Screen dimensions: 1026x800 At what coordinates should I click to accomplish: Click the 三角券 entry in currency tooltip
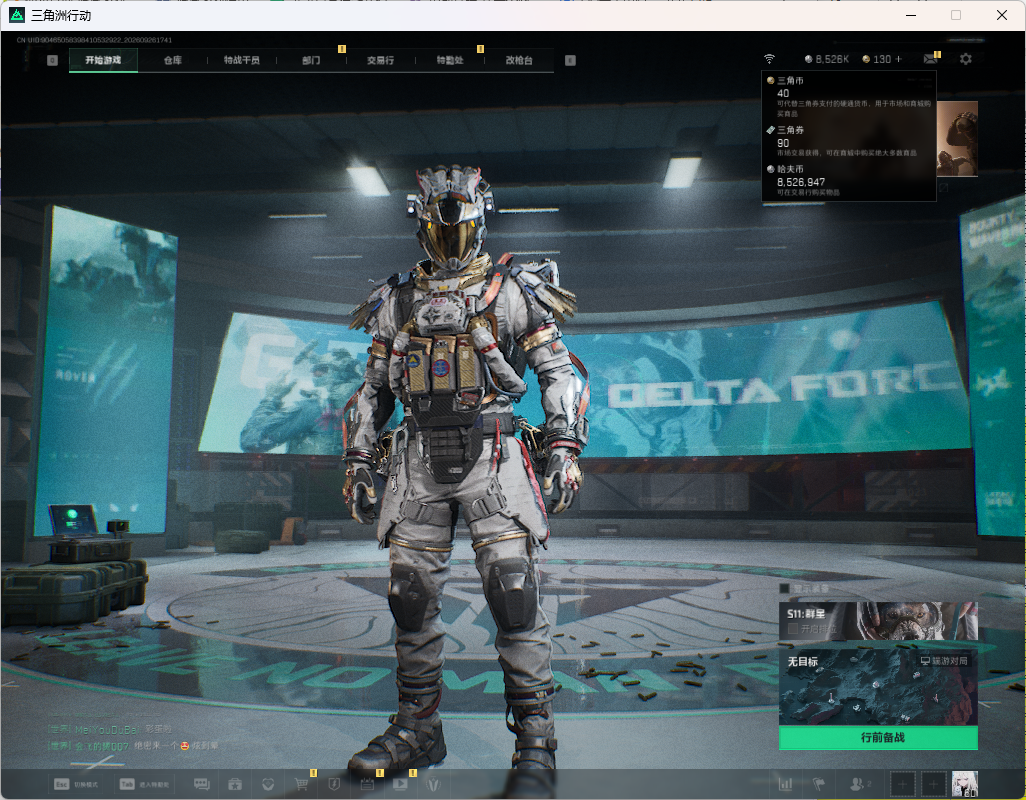point(849,141)
